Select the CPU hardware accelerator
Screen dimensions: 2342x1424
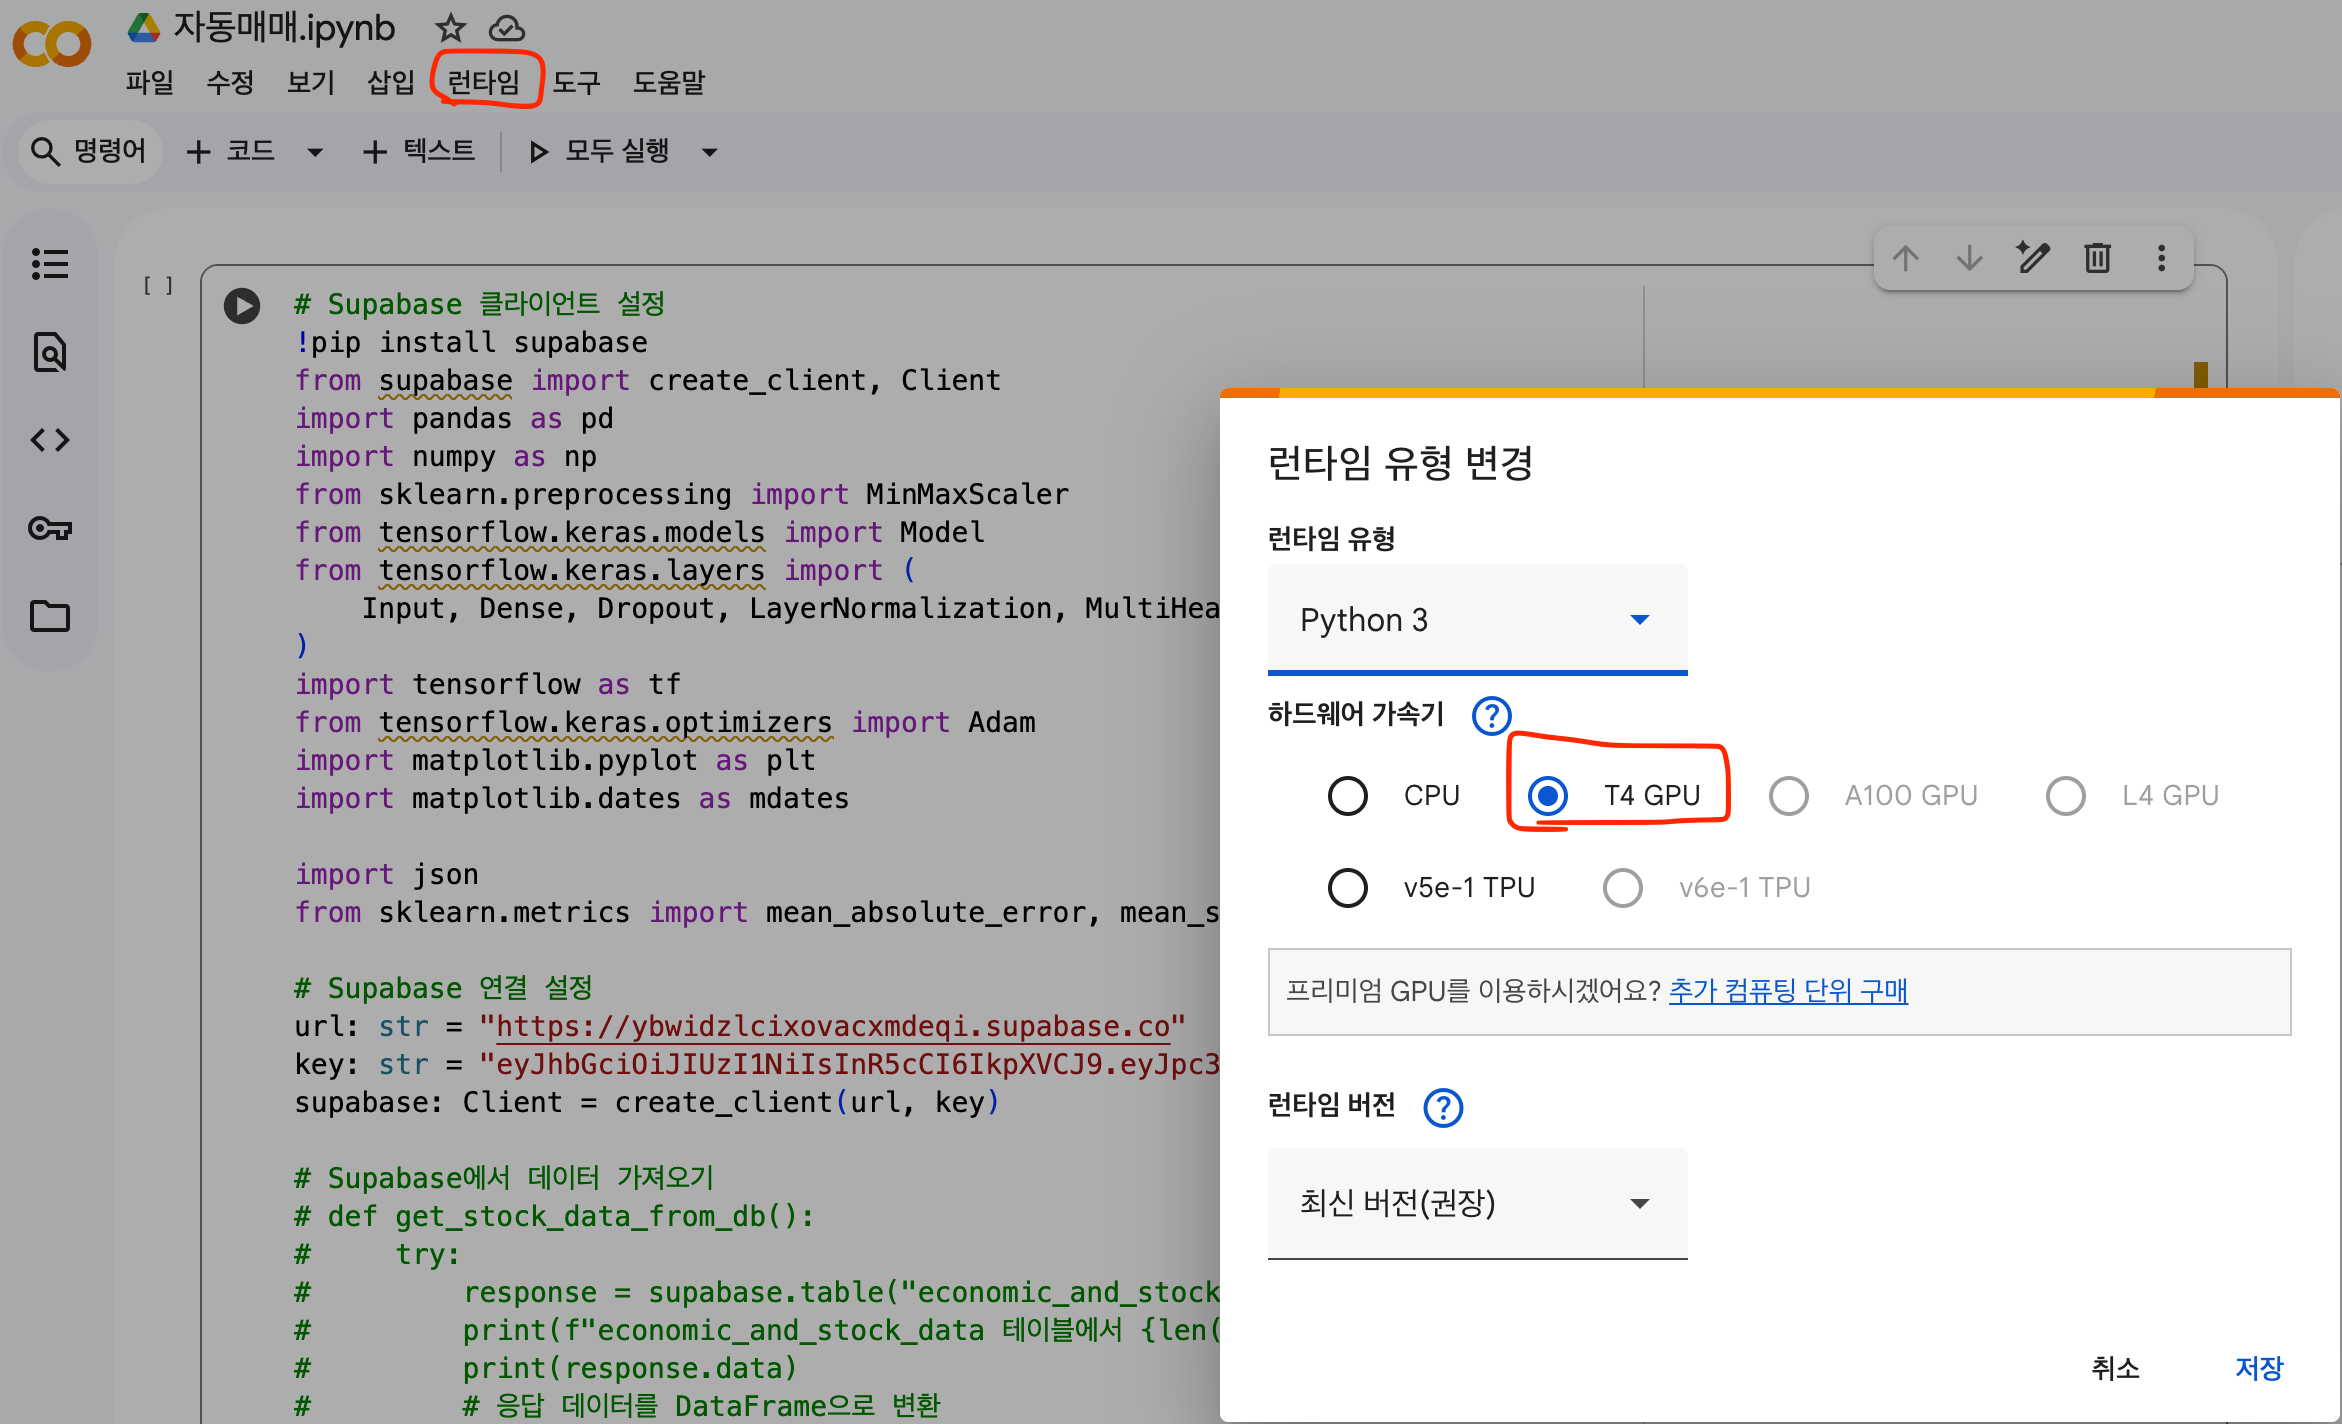[1348, 796]
